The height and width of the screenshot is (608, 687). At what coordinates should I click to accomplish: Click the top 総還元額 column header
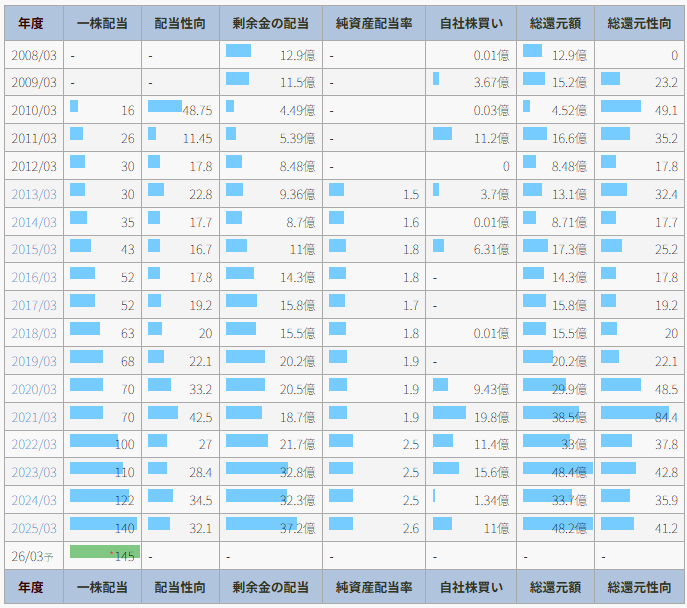tap(556, 24)
